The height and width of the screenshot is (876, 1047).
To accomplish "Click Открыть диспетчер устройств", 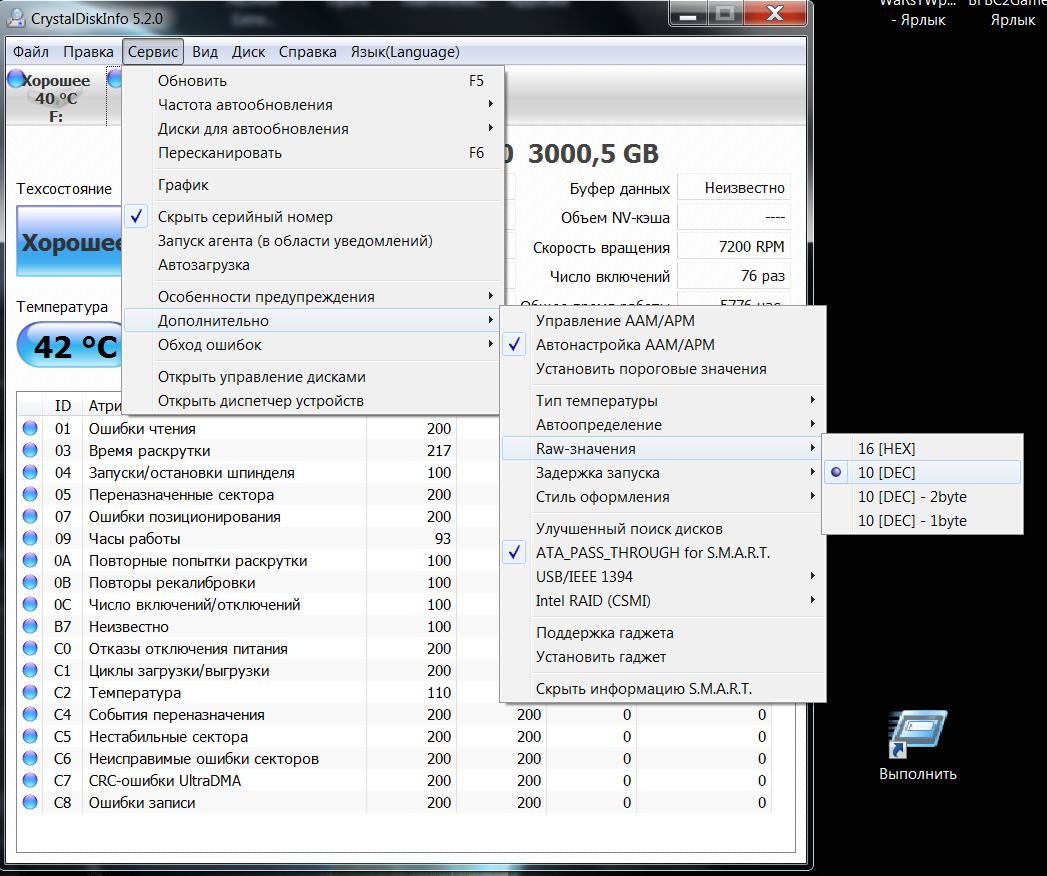I will 312,401.
